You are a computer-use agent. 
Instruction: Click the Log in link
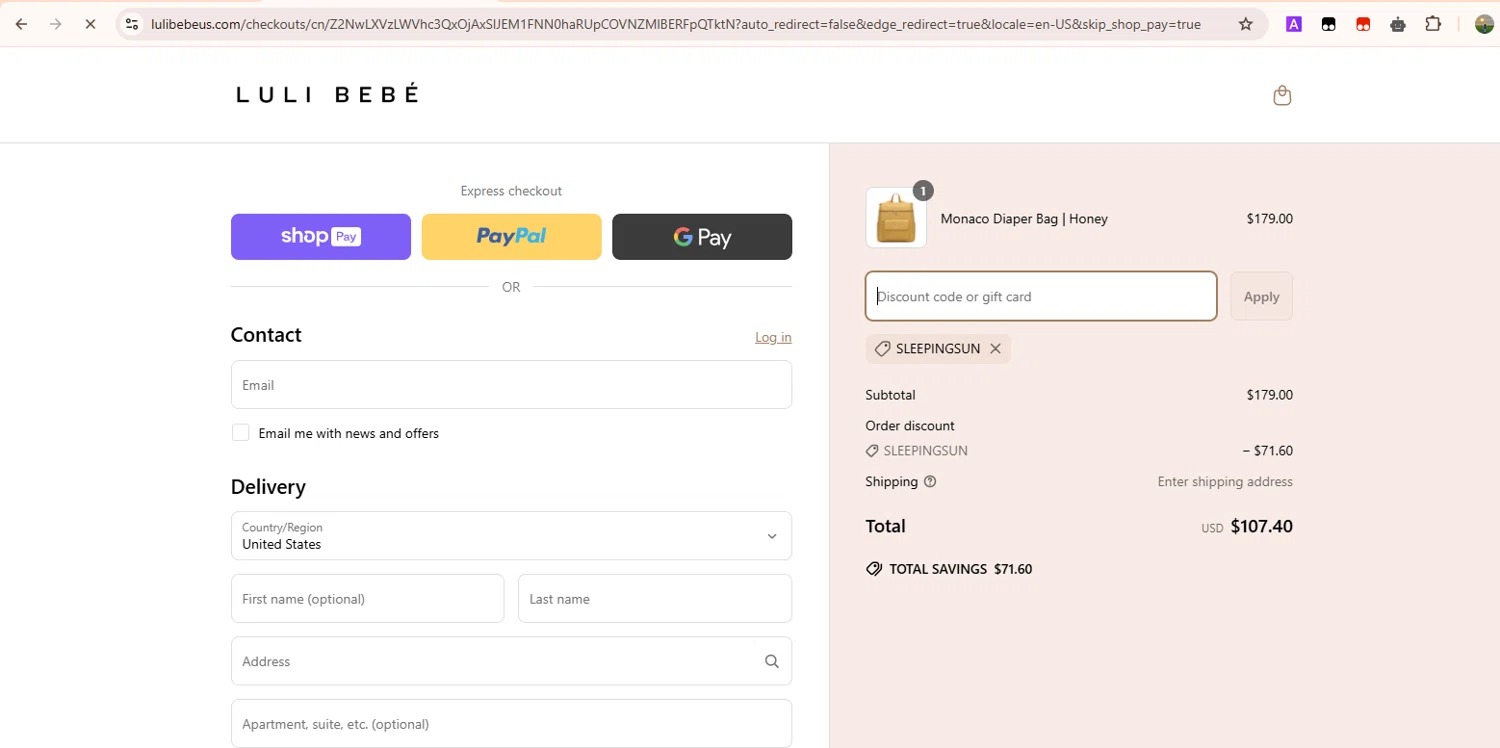coord(773,337)
